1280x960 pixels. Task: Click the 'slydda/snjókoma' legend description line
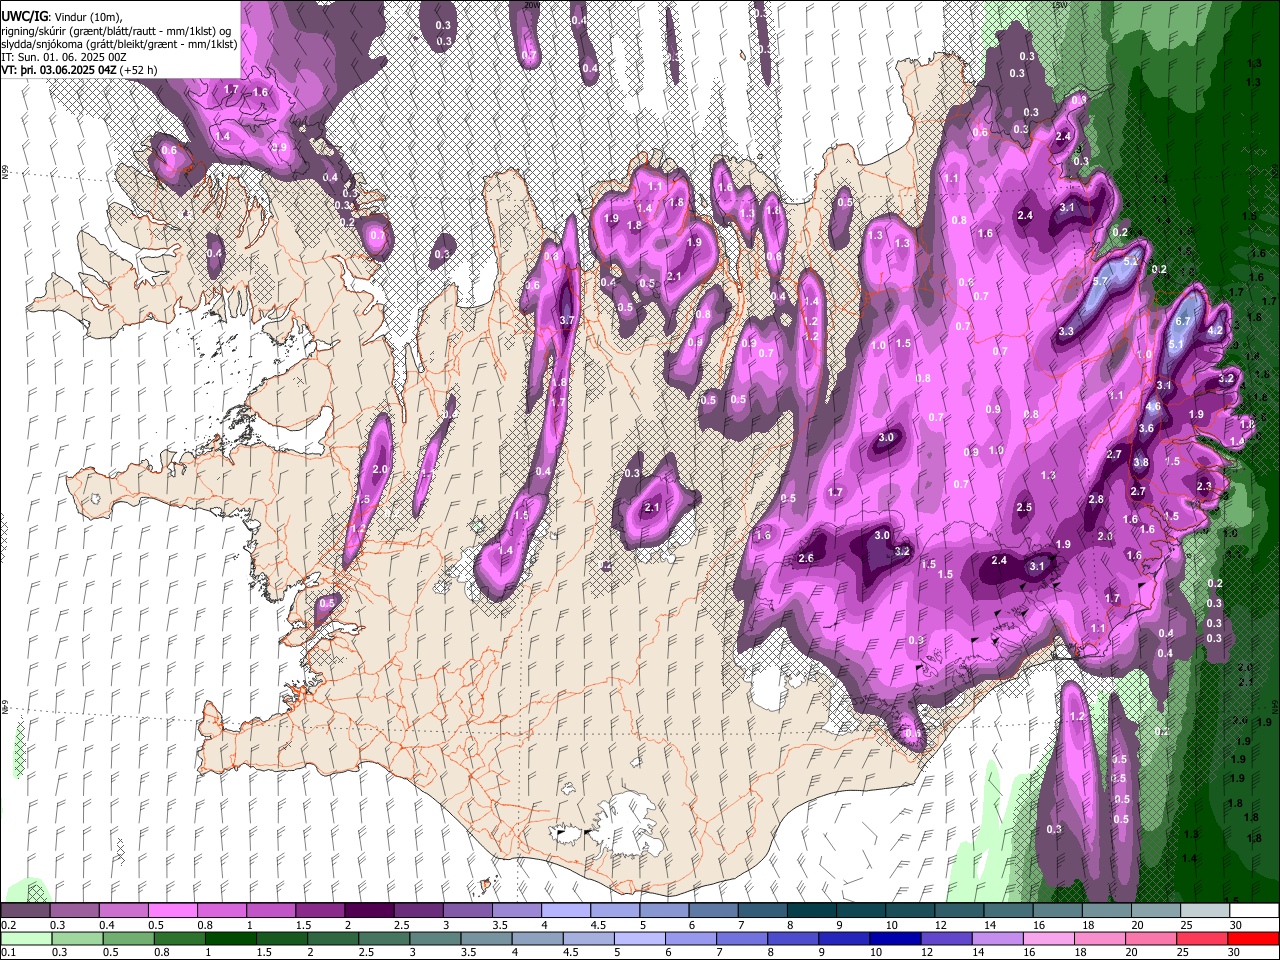coord(118,44)
